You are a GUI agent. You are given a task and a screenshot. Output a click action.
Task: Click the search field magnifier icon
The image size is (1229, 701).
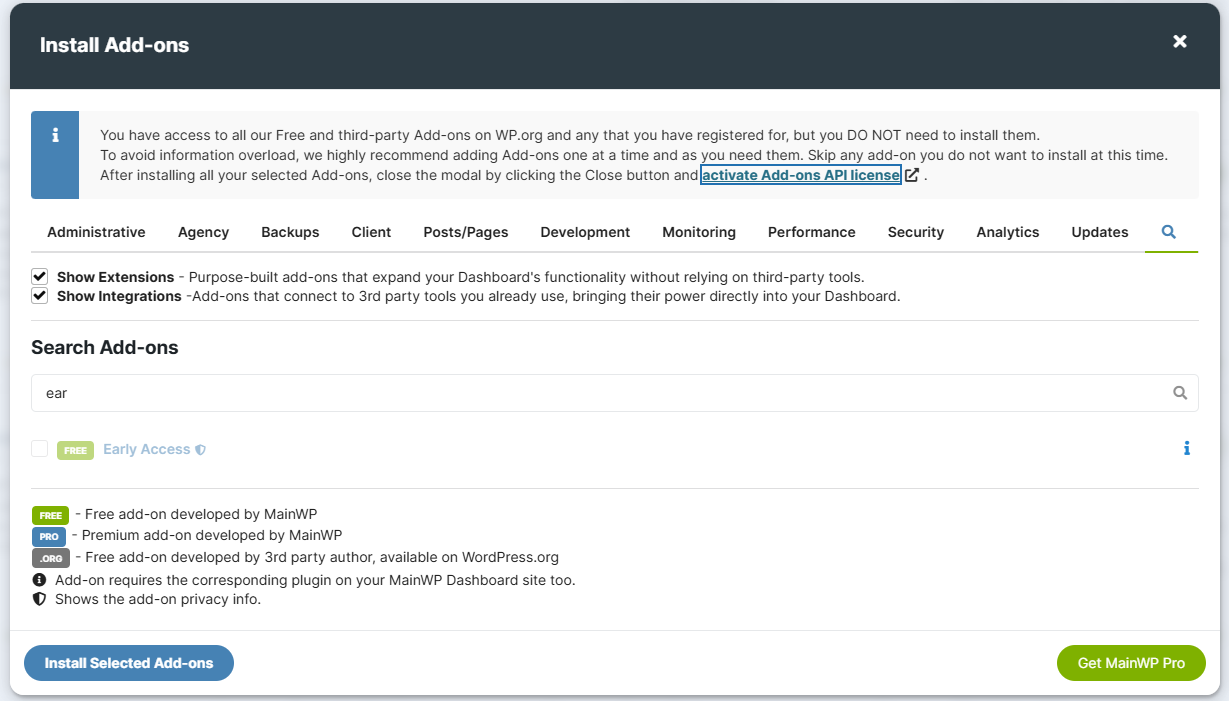[x=1180, y=393]
